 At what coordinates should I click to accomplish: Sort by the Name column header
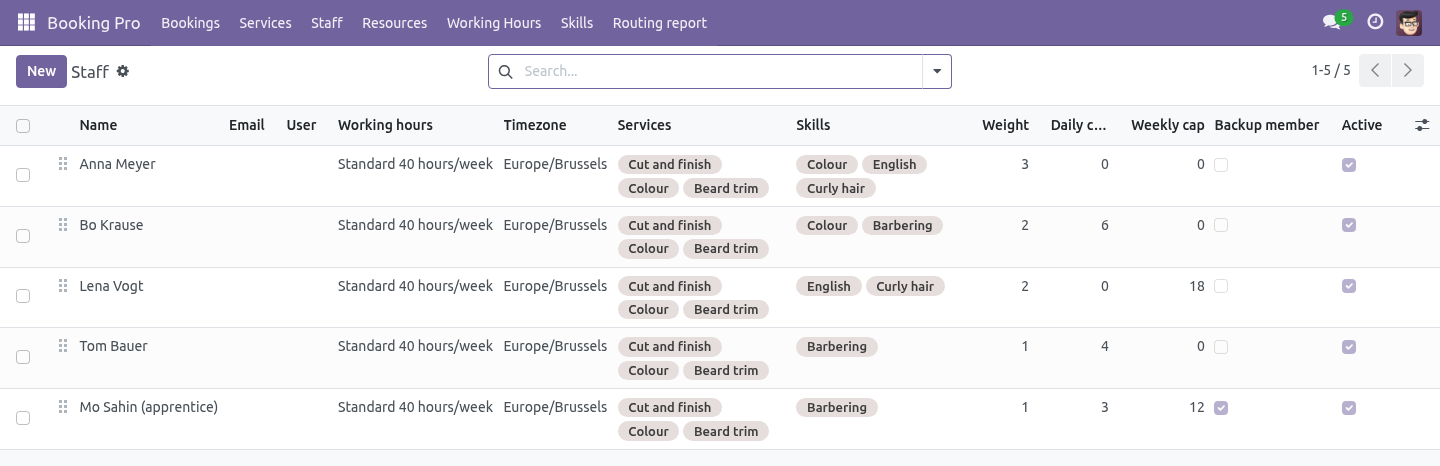[x=98, y=125]
